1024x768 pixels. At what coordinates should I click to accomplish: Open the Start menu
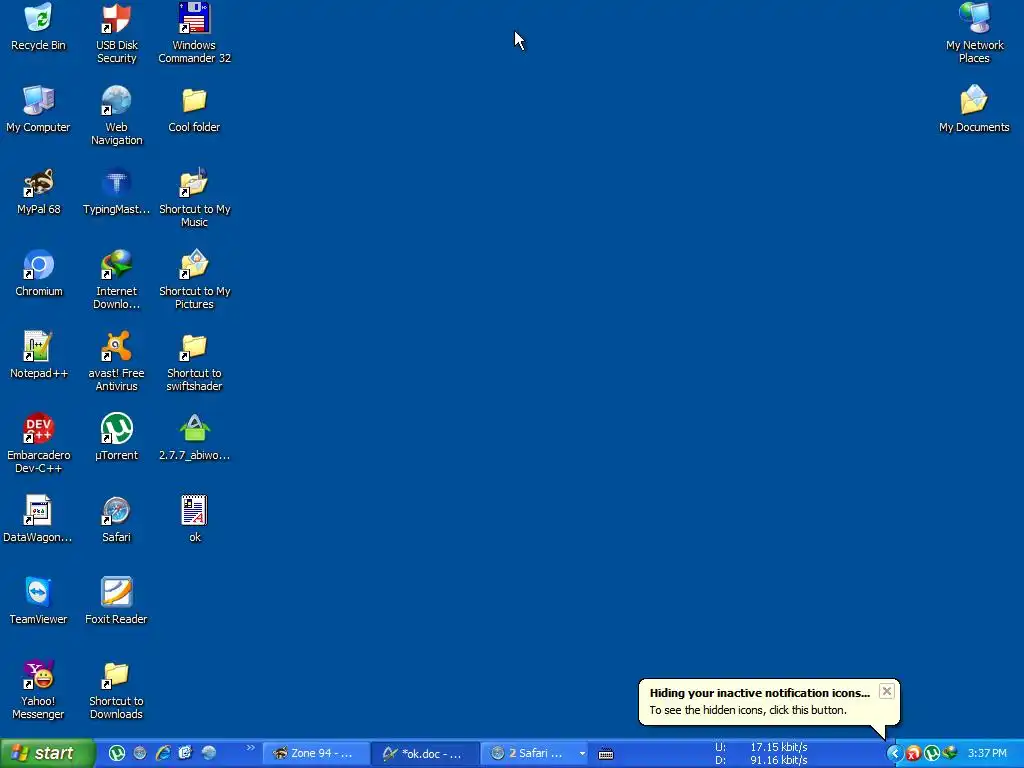pos(46,754)
